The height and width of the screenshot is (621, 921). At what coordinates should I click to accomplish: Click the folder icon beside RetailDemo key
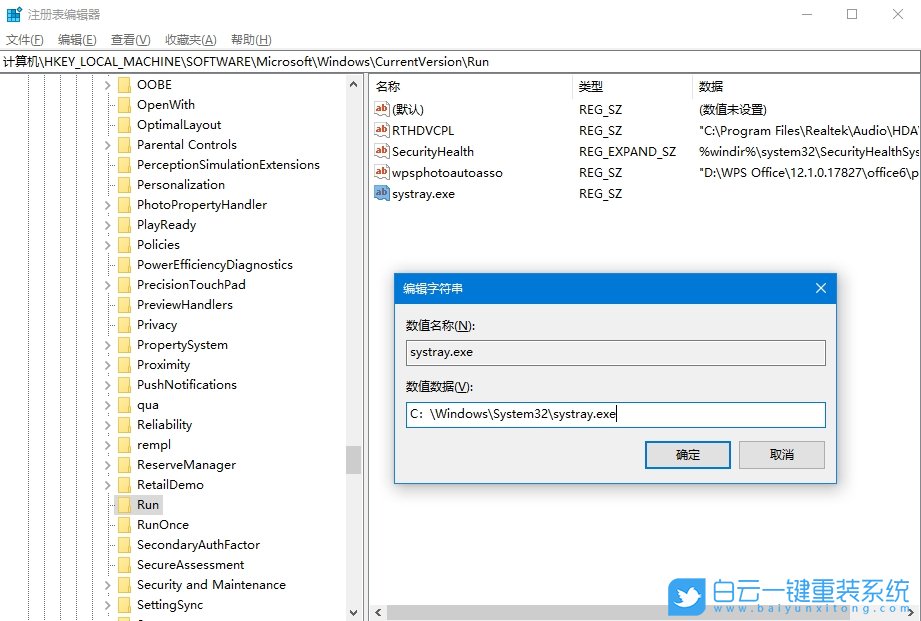pyautogui.click(x=125, y=485)
